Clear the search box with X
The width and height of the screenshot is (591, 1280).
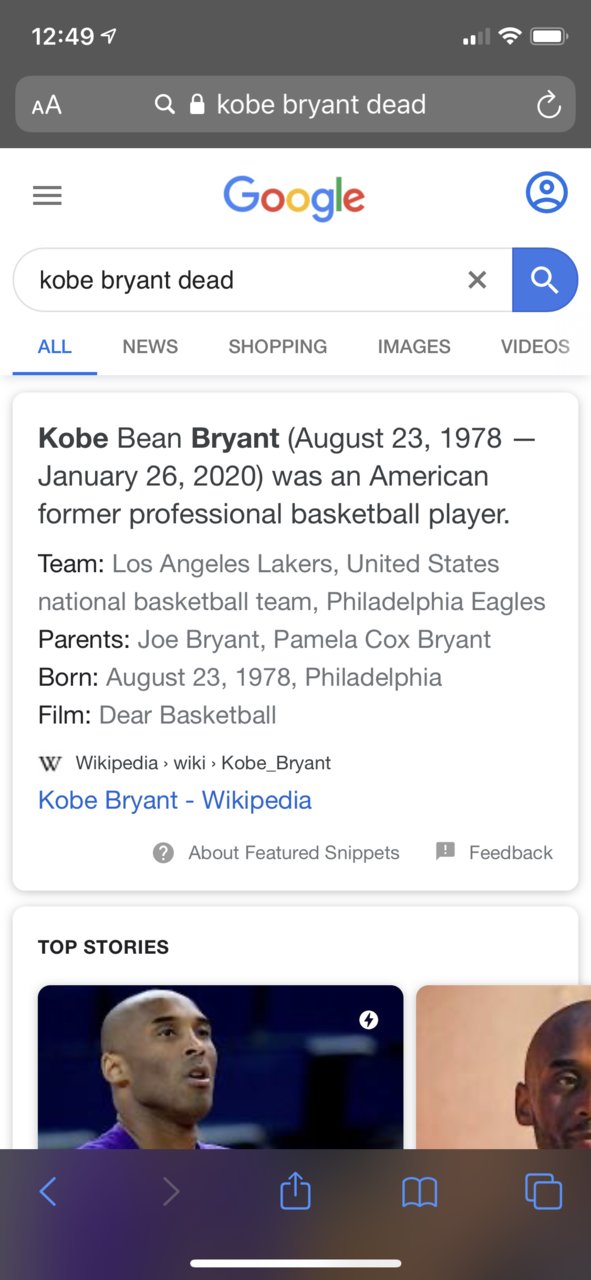click(477, 280)
